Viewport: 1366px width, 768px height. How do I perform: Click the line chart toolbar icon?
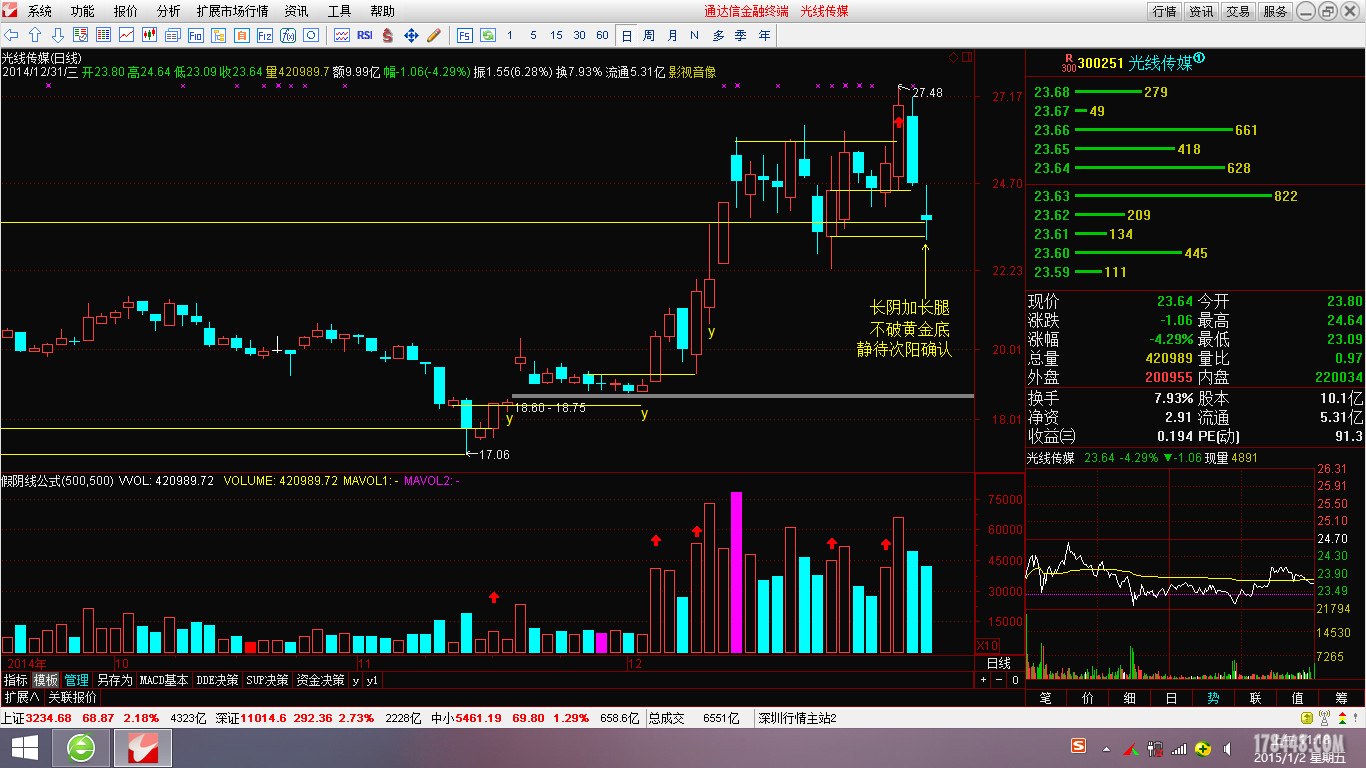[126, 35]
